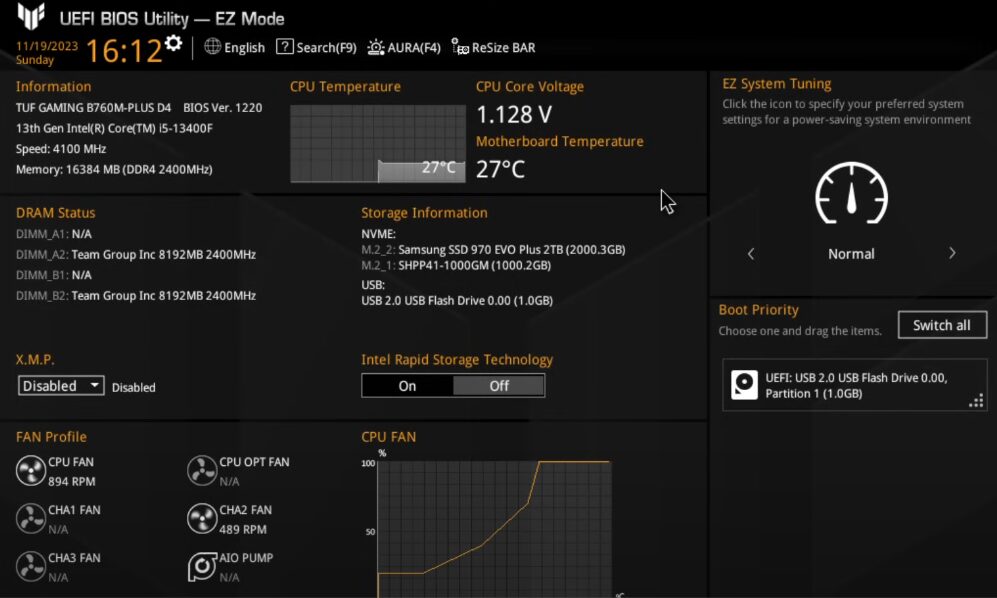997x598 pixels.
Task: Select the CHA1 FAN icon
Action: pyautogui.click(x=31, y=518)
